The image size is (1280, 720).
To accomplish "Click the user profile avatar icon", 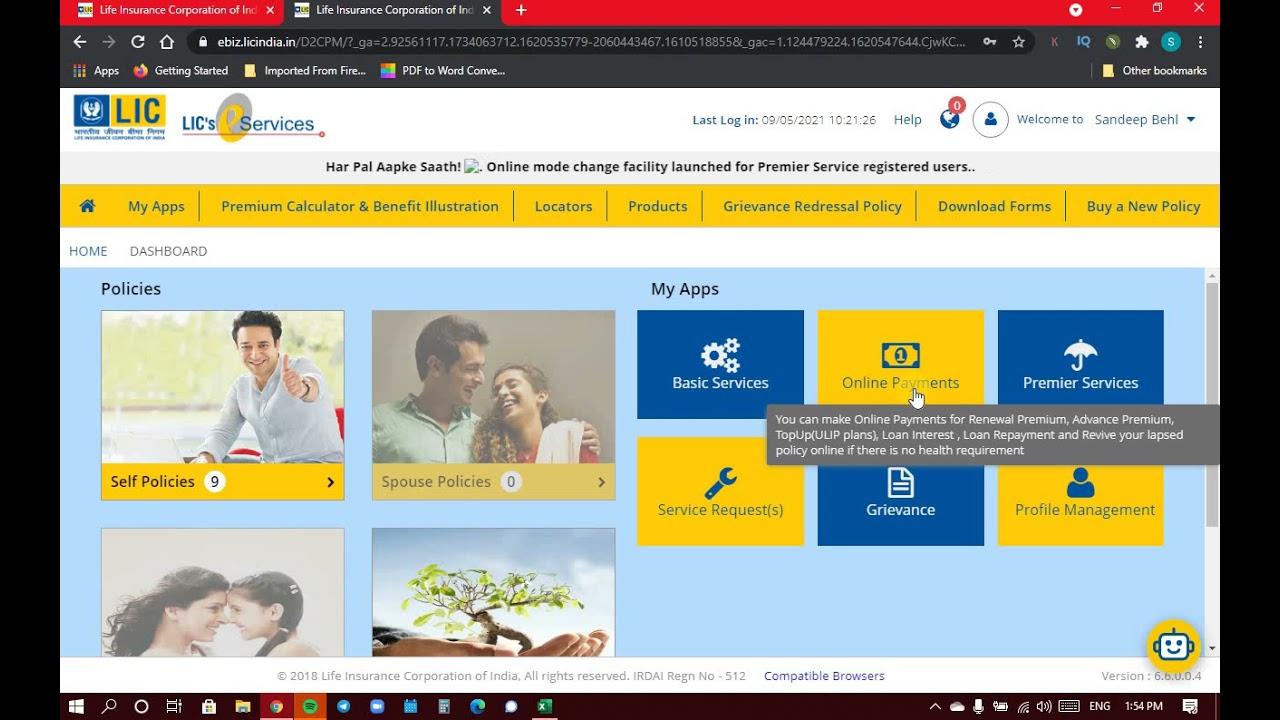I will pyautogui.click(x=990, y=119).
